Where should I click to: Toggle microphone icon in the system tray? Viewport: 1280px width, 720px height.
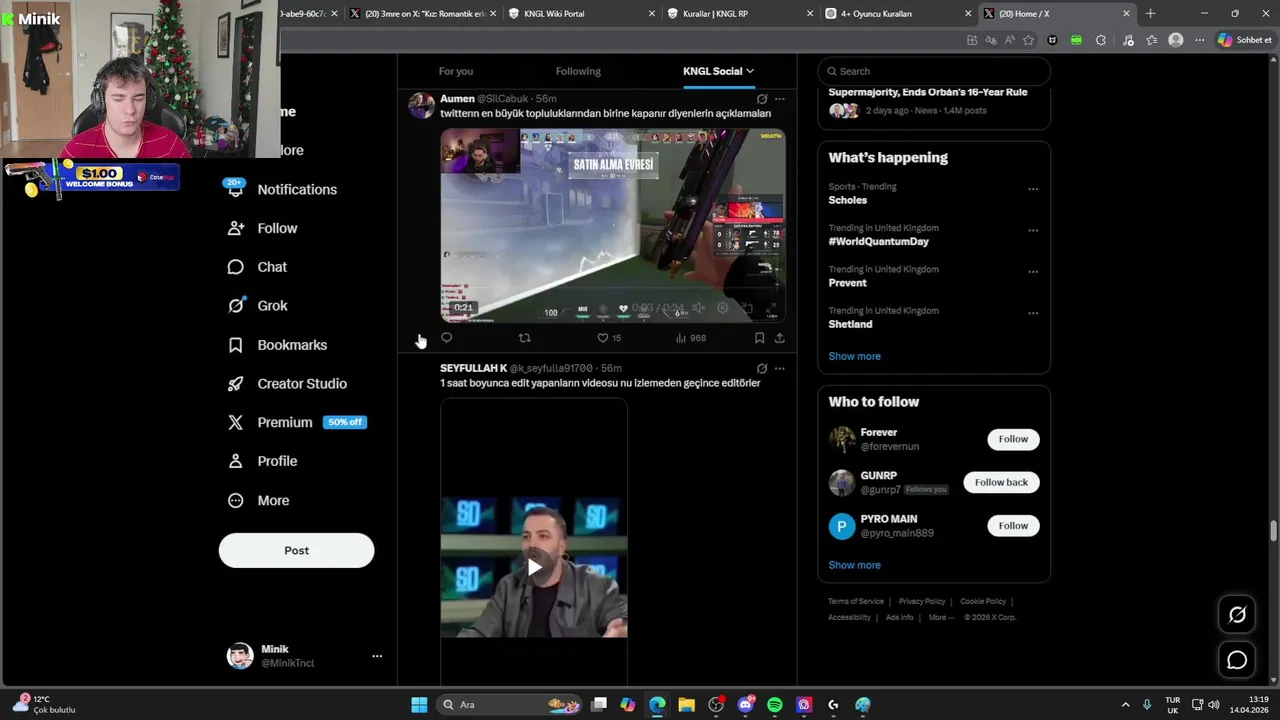[1147, 705]
